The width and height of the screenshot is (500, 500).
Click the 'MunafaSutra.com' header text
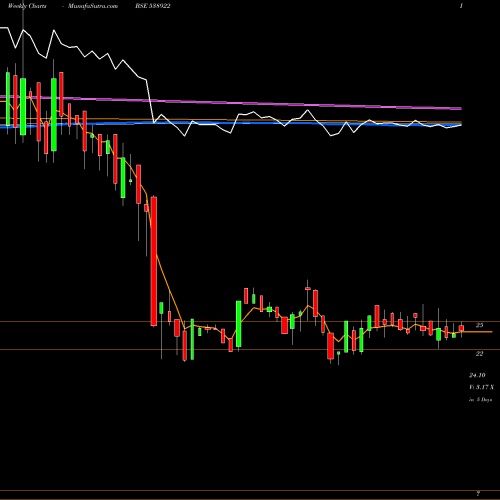[x=93, y=6]
